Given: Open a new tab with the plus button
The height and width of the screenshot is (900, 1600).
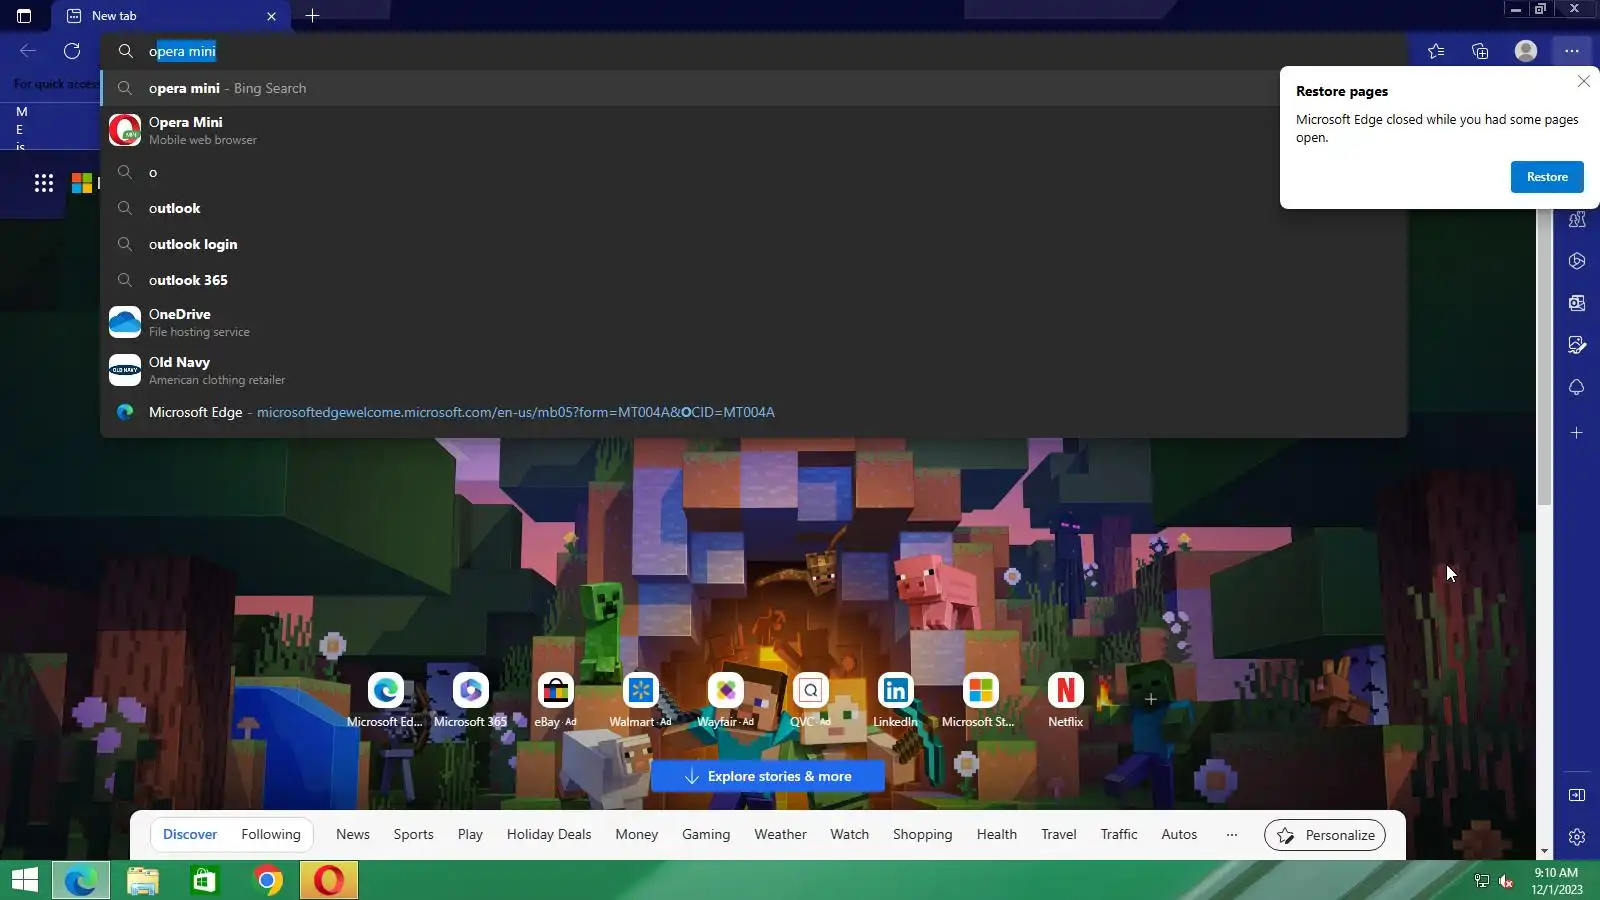Looking at the screenshot, I should (312, 16).
